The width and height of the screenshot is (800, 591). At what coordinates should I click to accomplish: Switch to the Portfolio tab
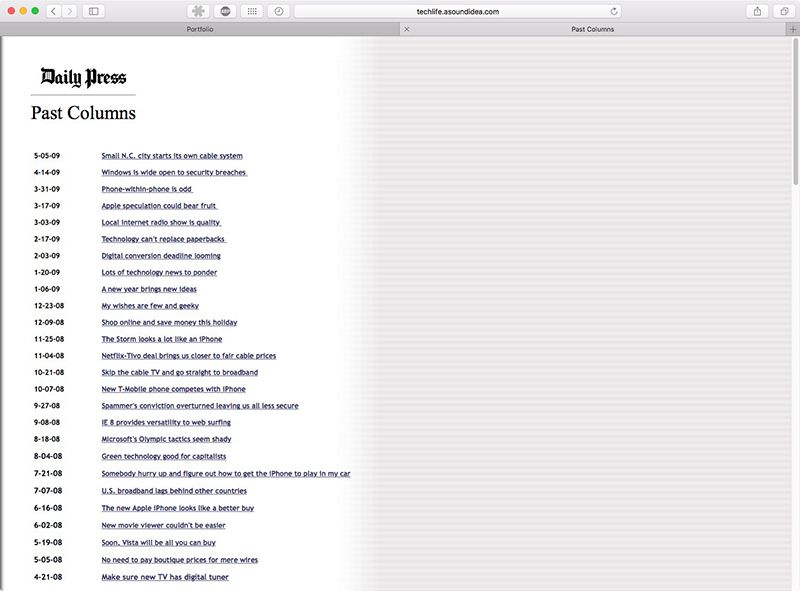tap(200, 29)
